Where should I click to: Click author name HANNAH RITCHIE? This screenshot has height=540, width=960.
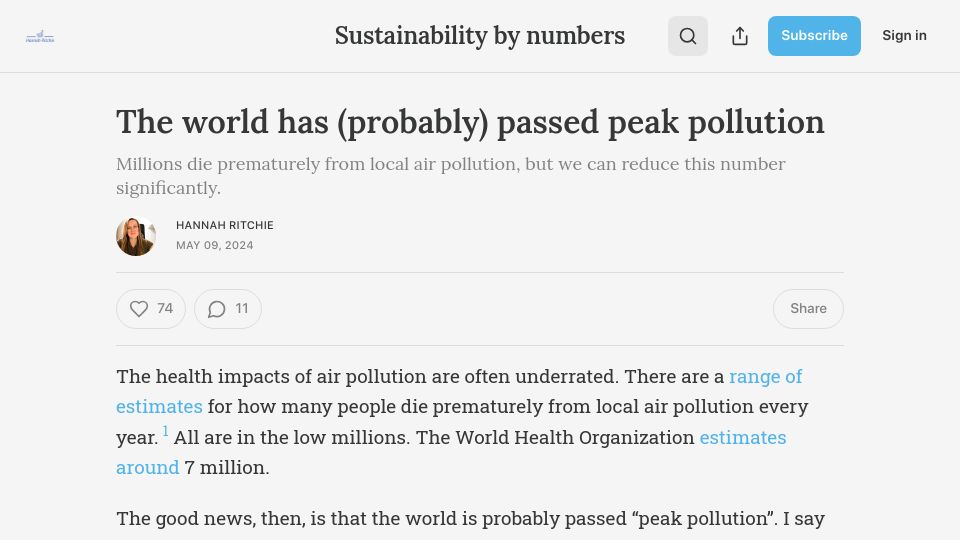225,225
